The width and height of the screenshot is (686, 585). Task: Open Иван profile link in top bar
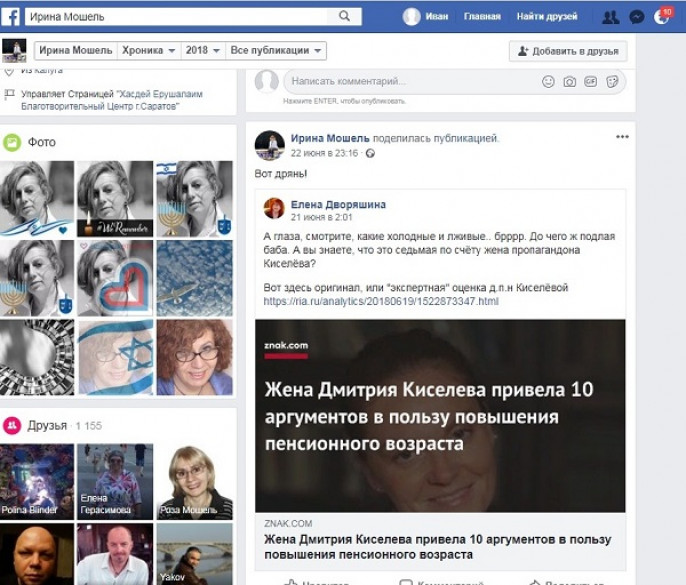(x=437, y=17)
